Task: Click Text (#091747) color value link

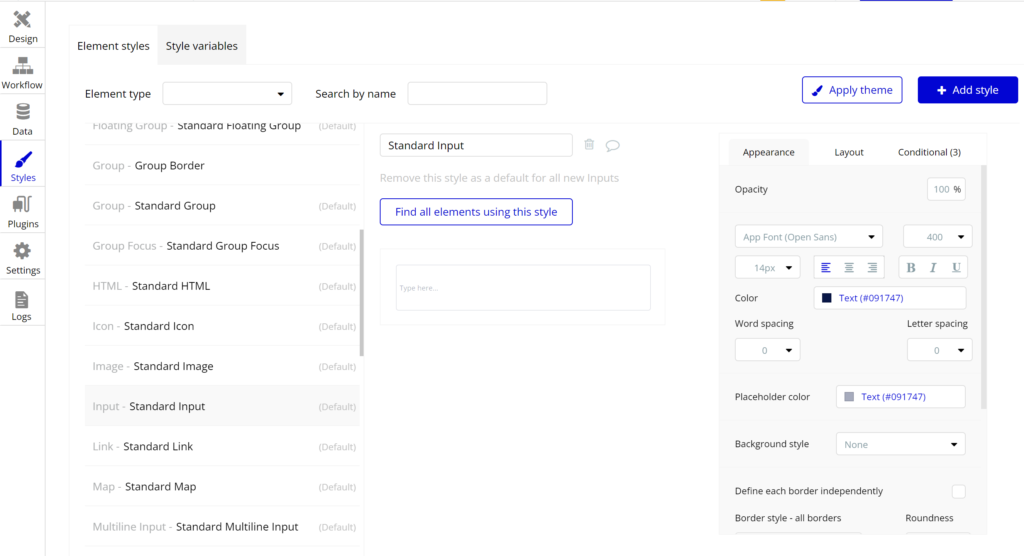Action: pos(871,298)
